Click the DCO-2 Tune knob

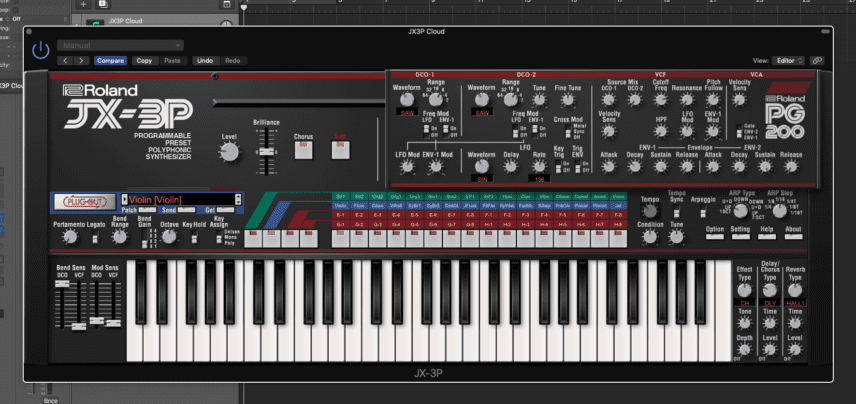539,99
